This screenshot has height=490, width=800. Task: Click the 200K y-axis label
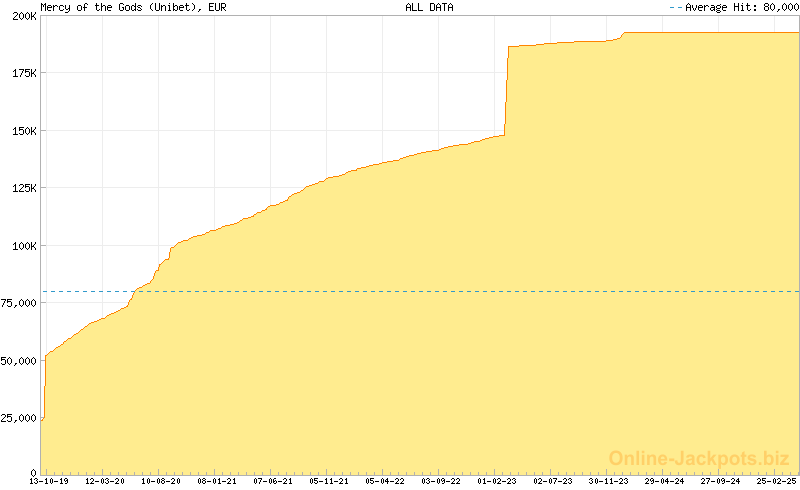(x=23, y=16)
